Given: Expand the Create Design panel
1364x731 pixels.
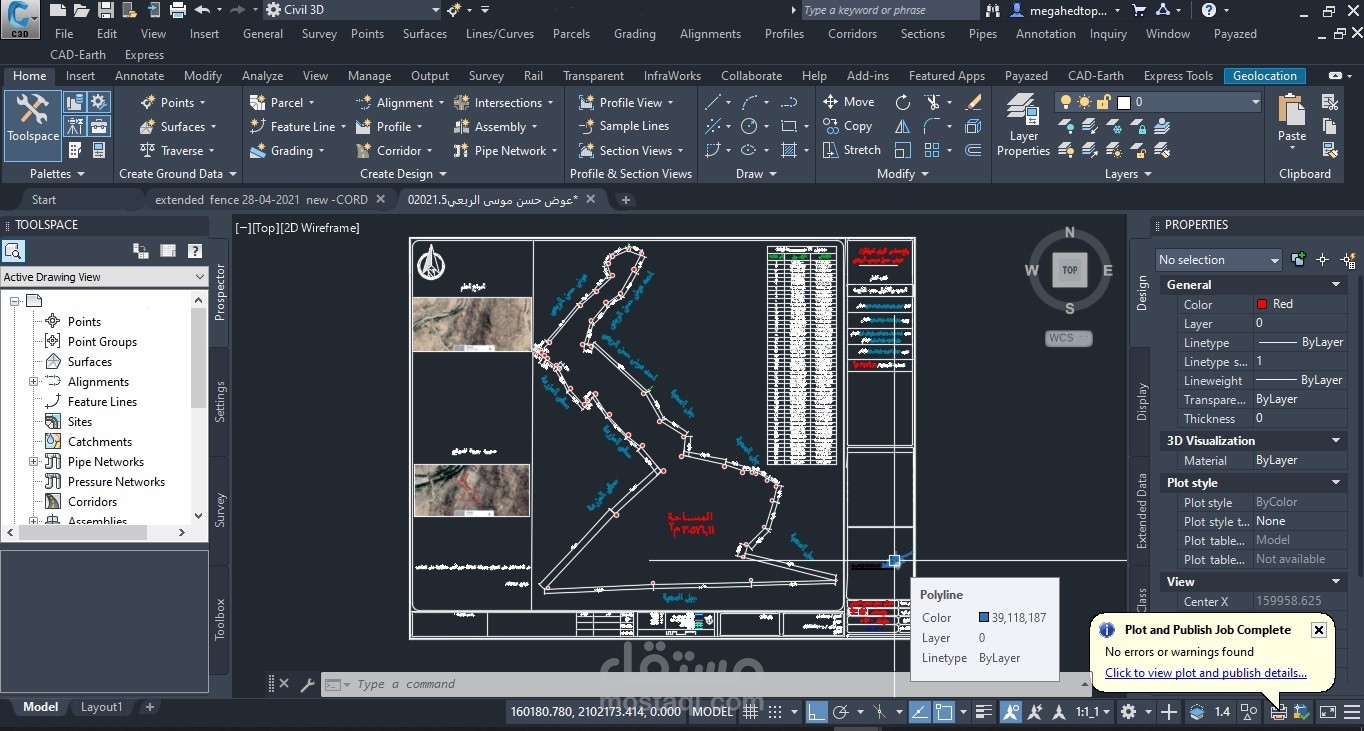Looking at the screenshot, I should tap(404, 173).
